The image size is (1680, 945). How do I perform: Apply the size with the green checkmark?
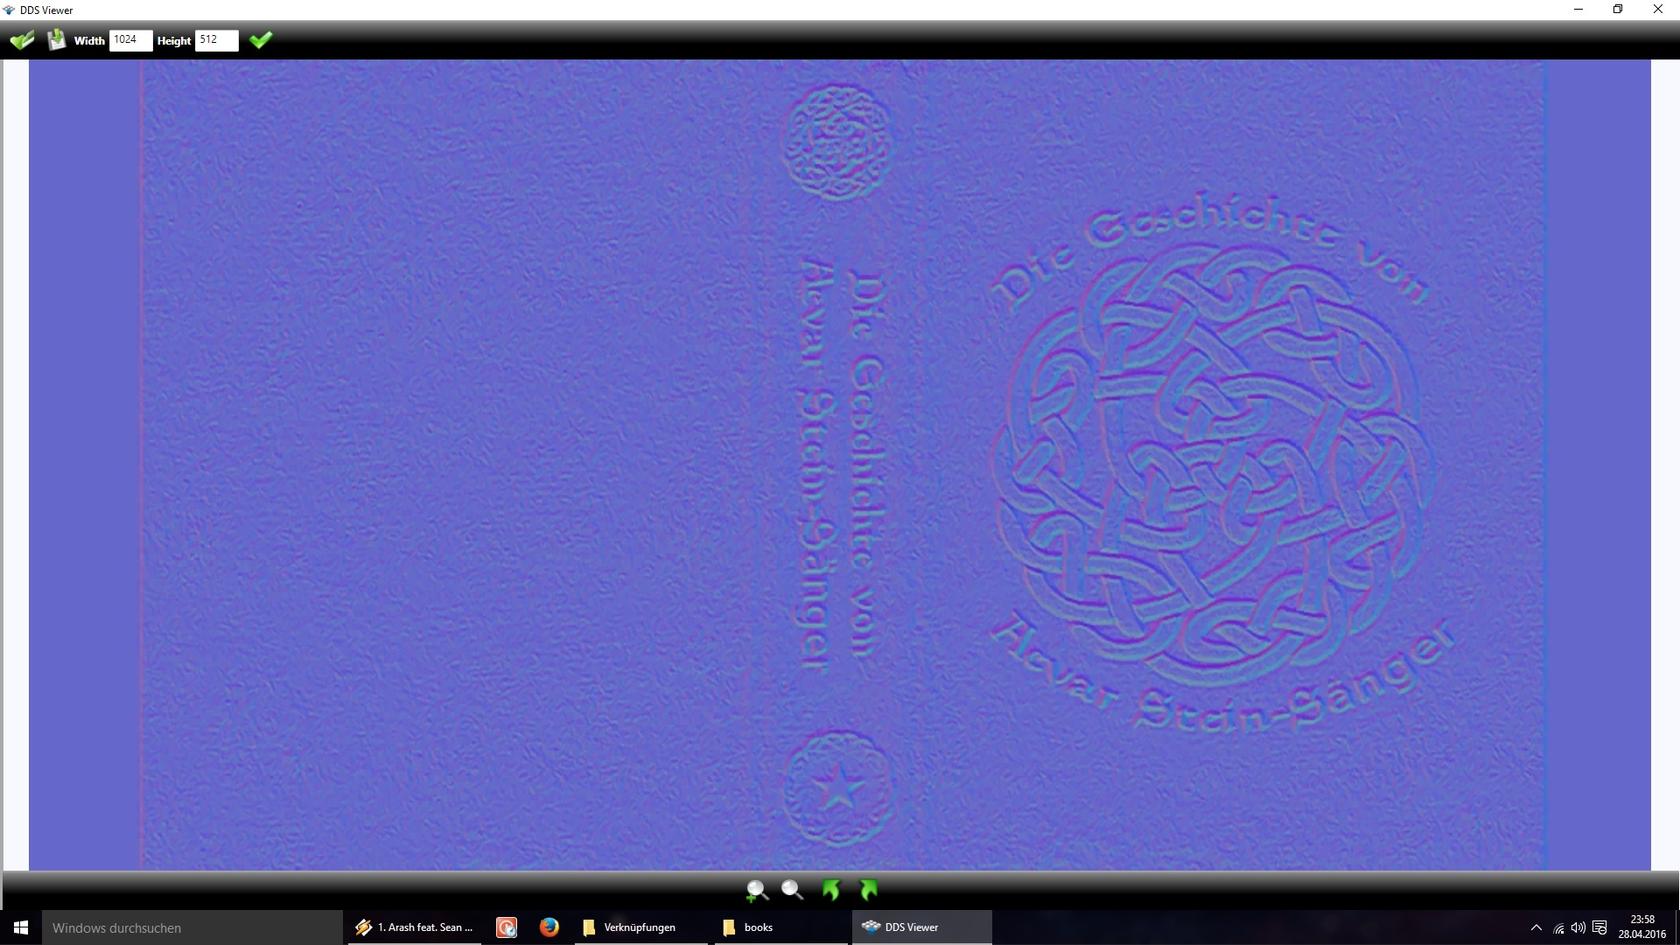[x=261, y=40]
